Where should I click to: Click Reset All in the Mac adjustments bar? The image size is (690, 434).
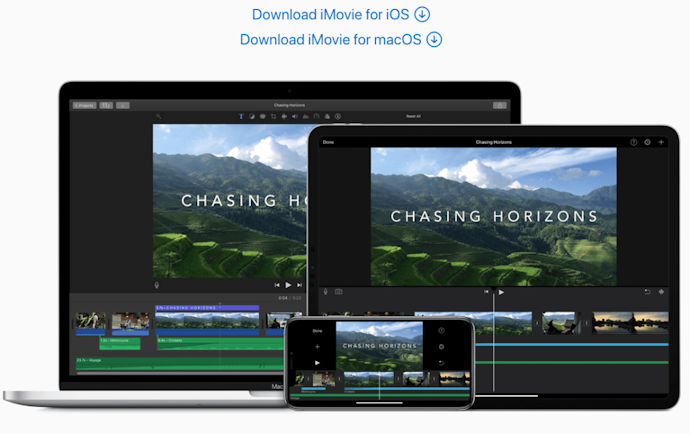pos(413,116)
